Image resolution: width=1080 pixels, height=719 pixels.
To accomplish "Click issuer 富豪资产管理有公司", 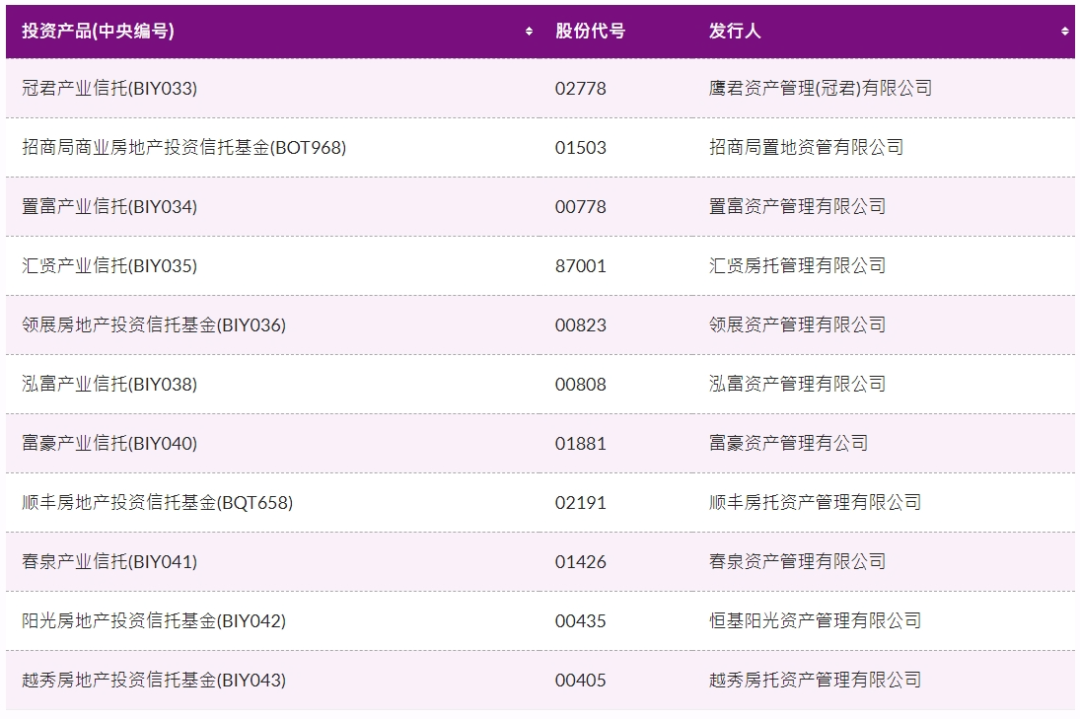I will [789, 444].
